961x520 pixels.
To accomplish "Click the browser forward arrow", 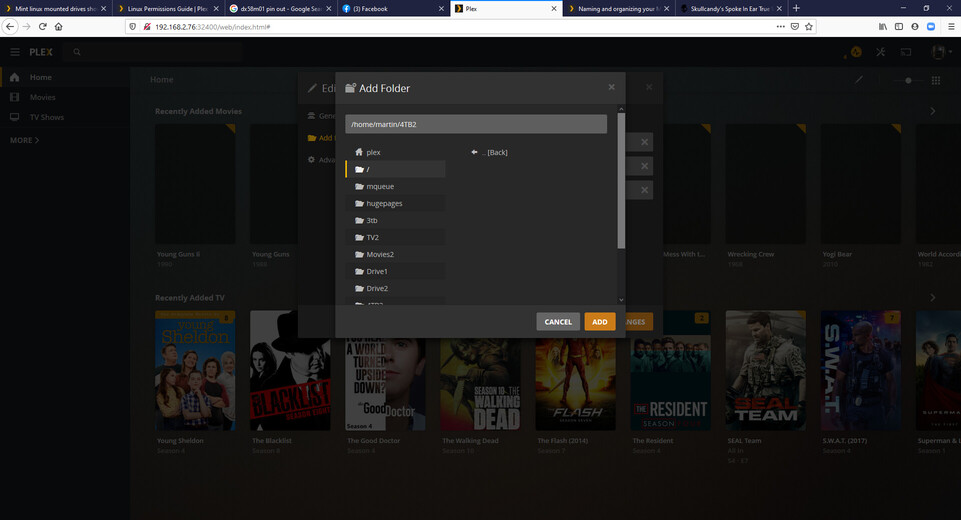I will coord(26,26).
